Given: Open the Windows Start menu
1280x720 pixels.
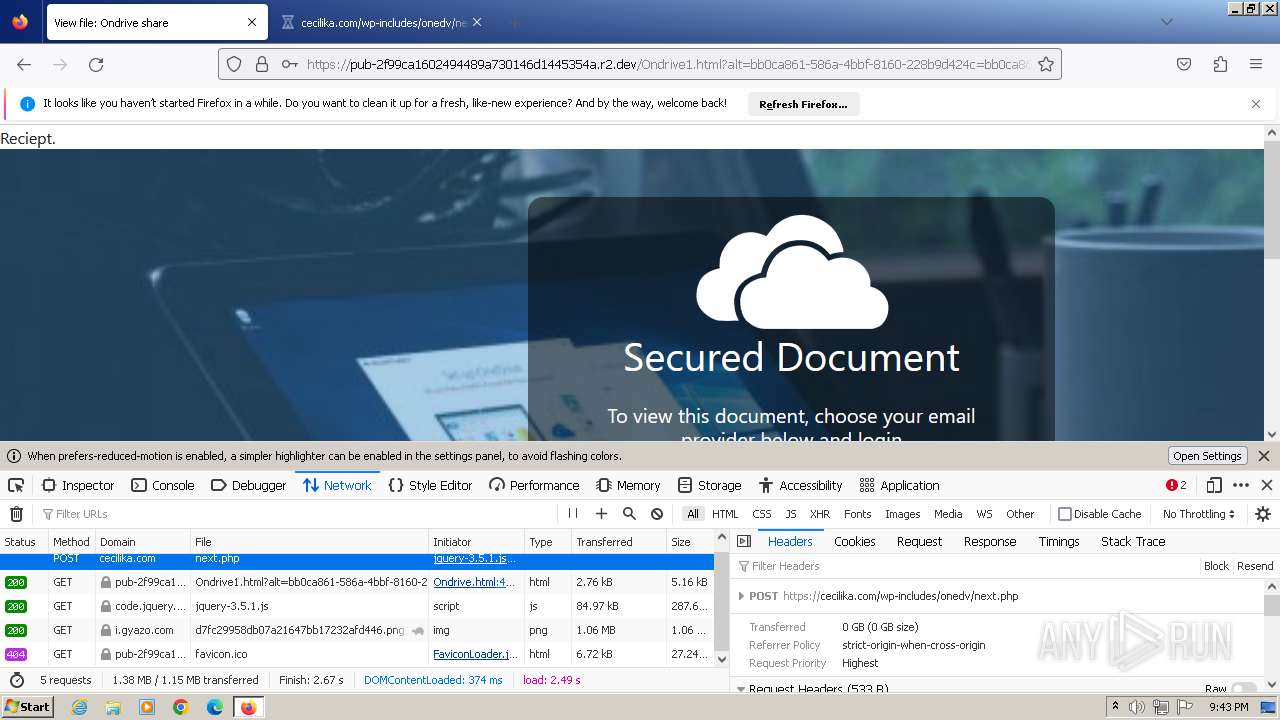Looking at the screenshot, I should (27, 707).
